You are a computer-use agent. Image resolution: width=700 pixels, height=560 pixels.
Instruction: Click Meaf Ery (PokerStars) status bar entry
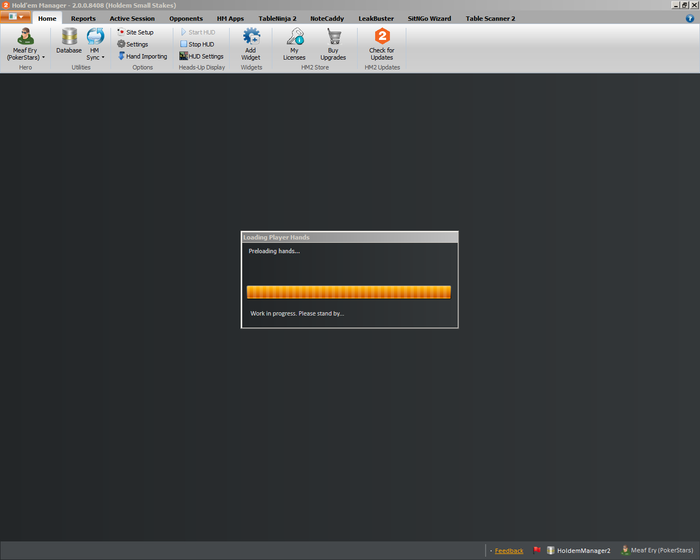pyautogui.click(x=657, y=550)
